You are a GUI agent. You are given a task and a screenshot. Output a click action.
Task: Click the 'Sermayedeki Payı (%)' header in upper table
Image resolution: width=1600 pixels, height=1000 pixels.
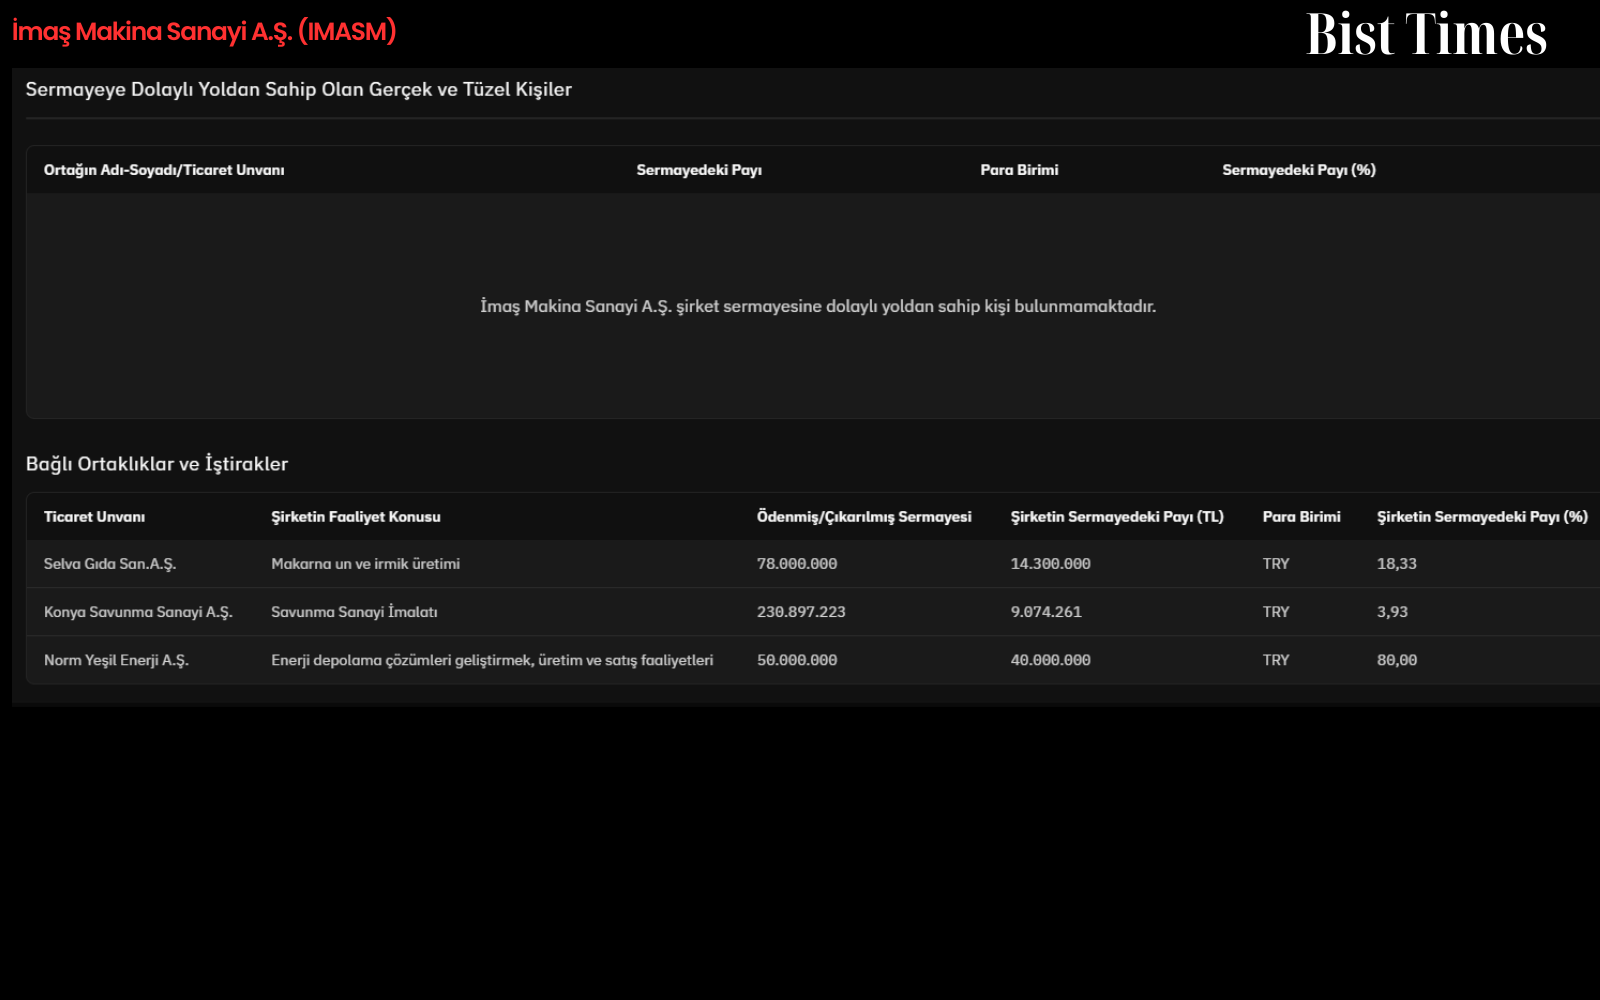[x=1299, y=170]
